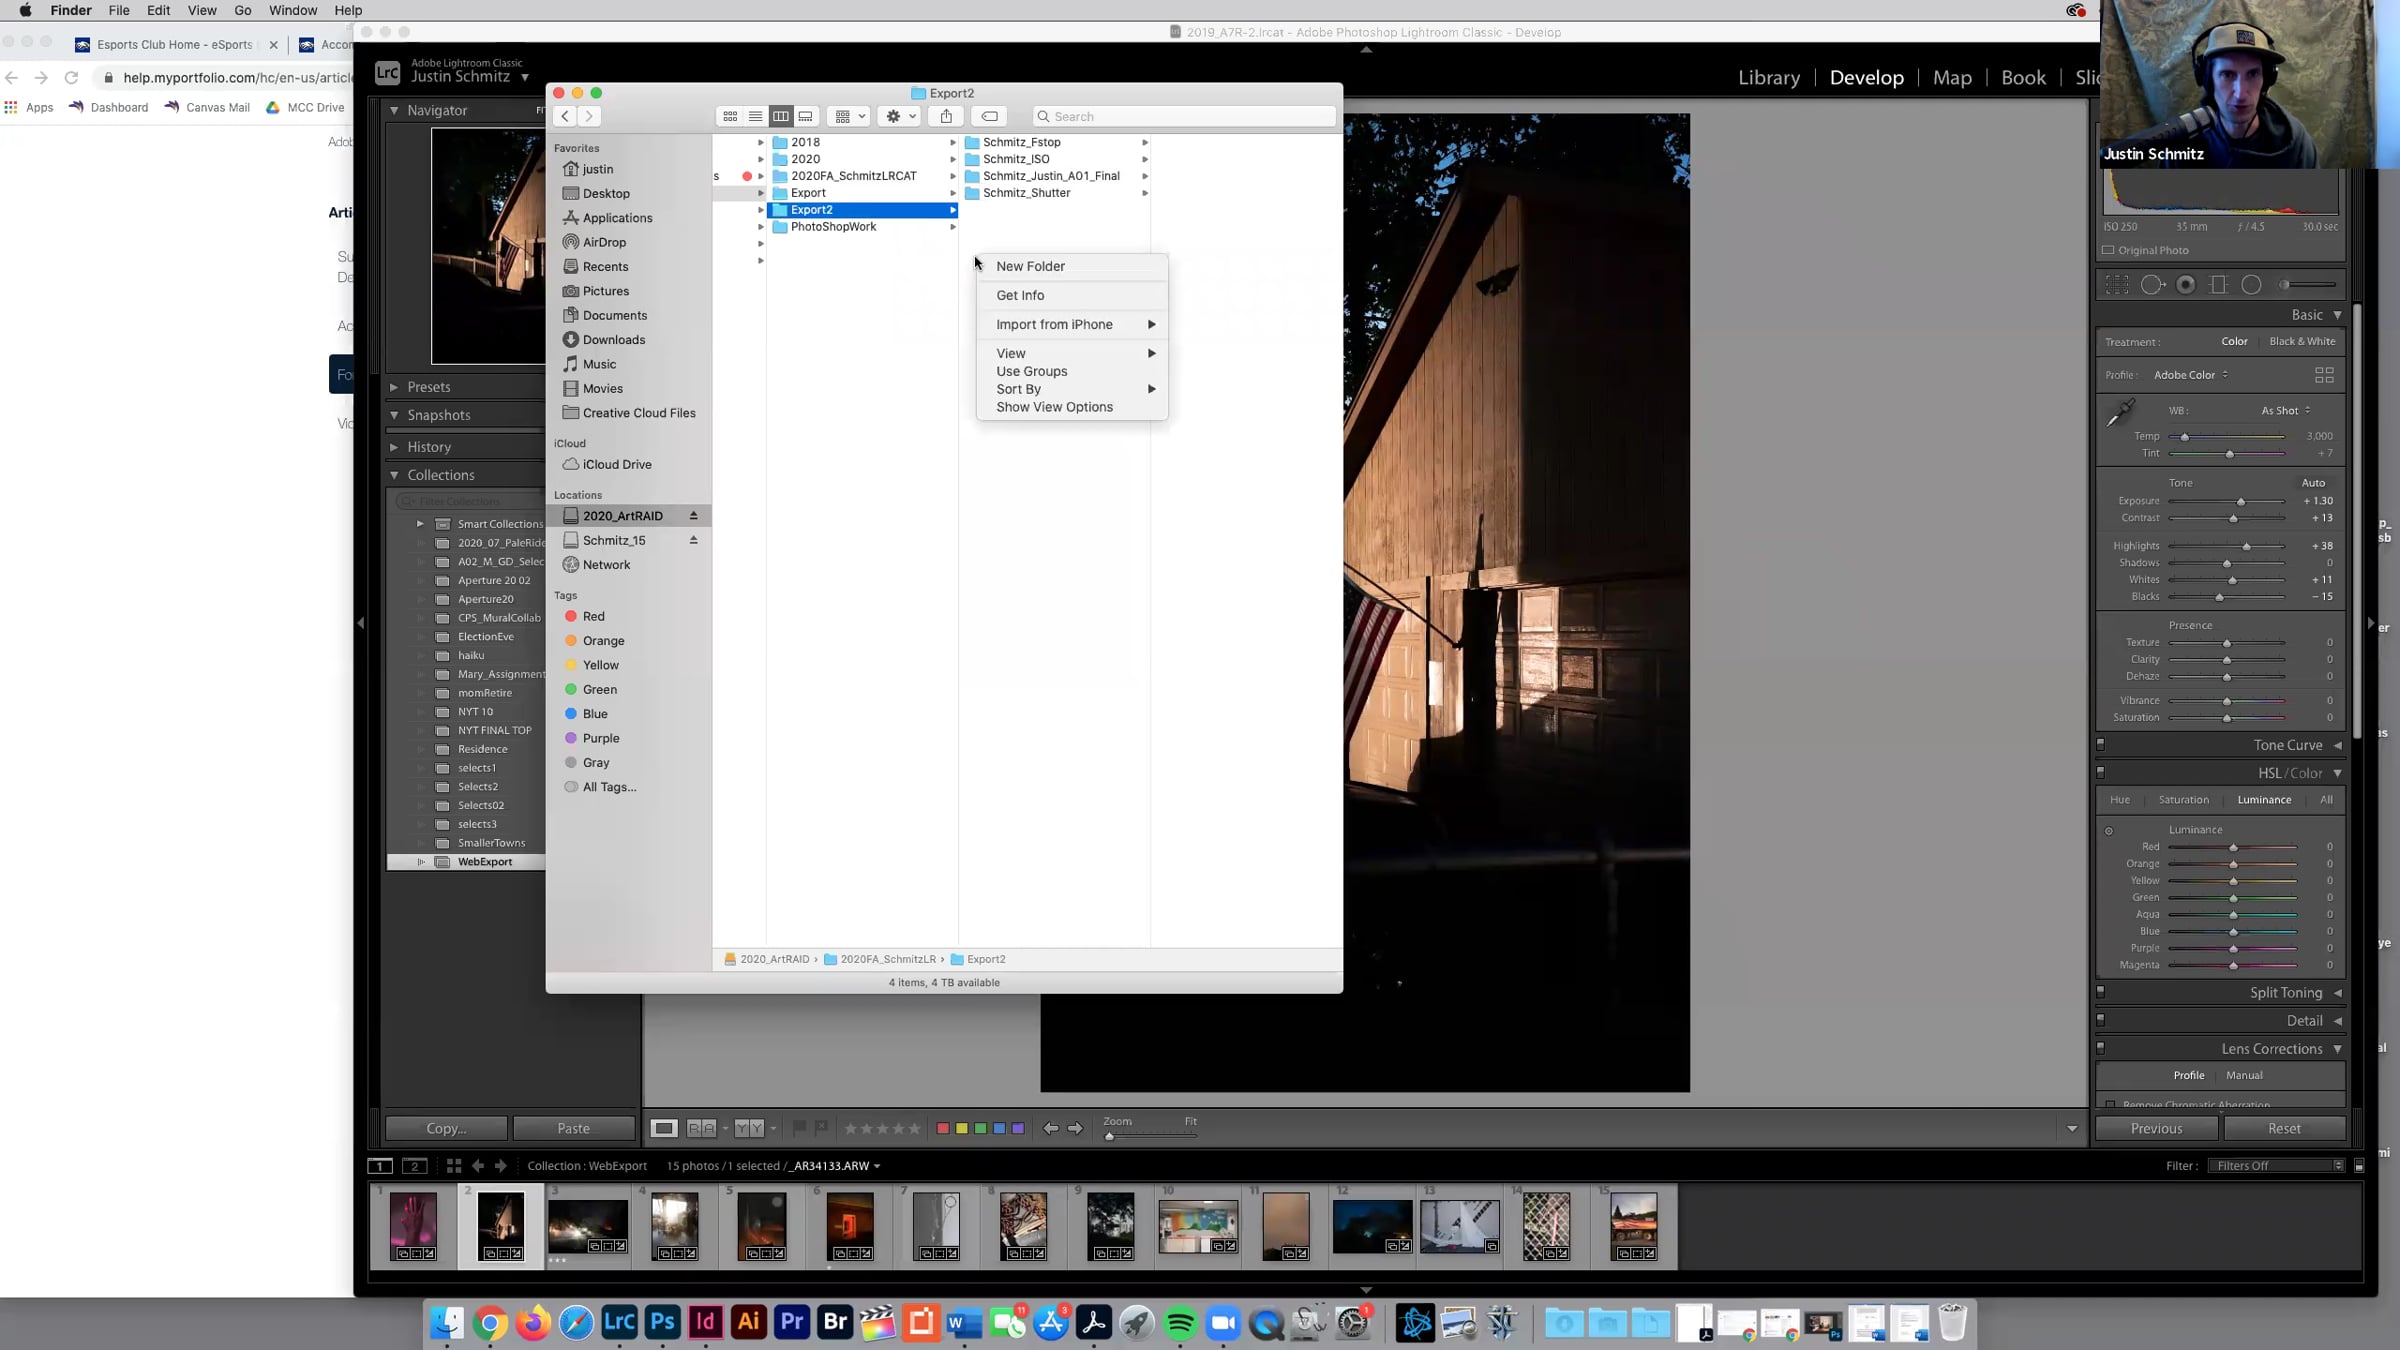2400x1350 pixels.
Task: Pick the White Balance eyedropper tool
Action: pos(2120,412)
